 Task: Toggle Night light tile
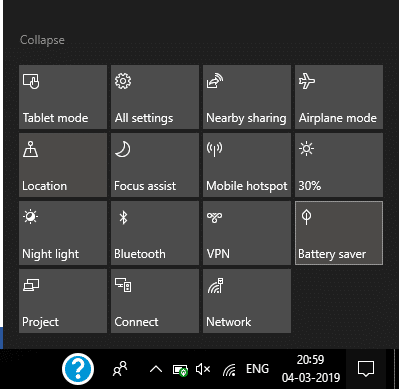coord(63,233)
